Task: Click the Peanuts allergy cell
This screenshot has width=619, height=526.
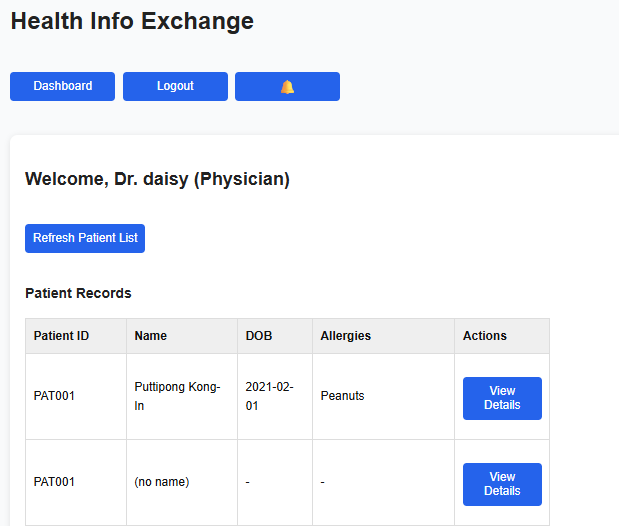Action: click(342, 396)
